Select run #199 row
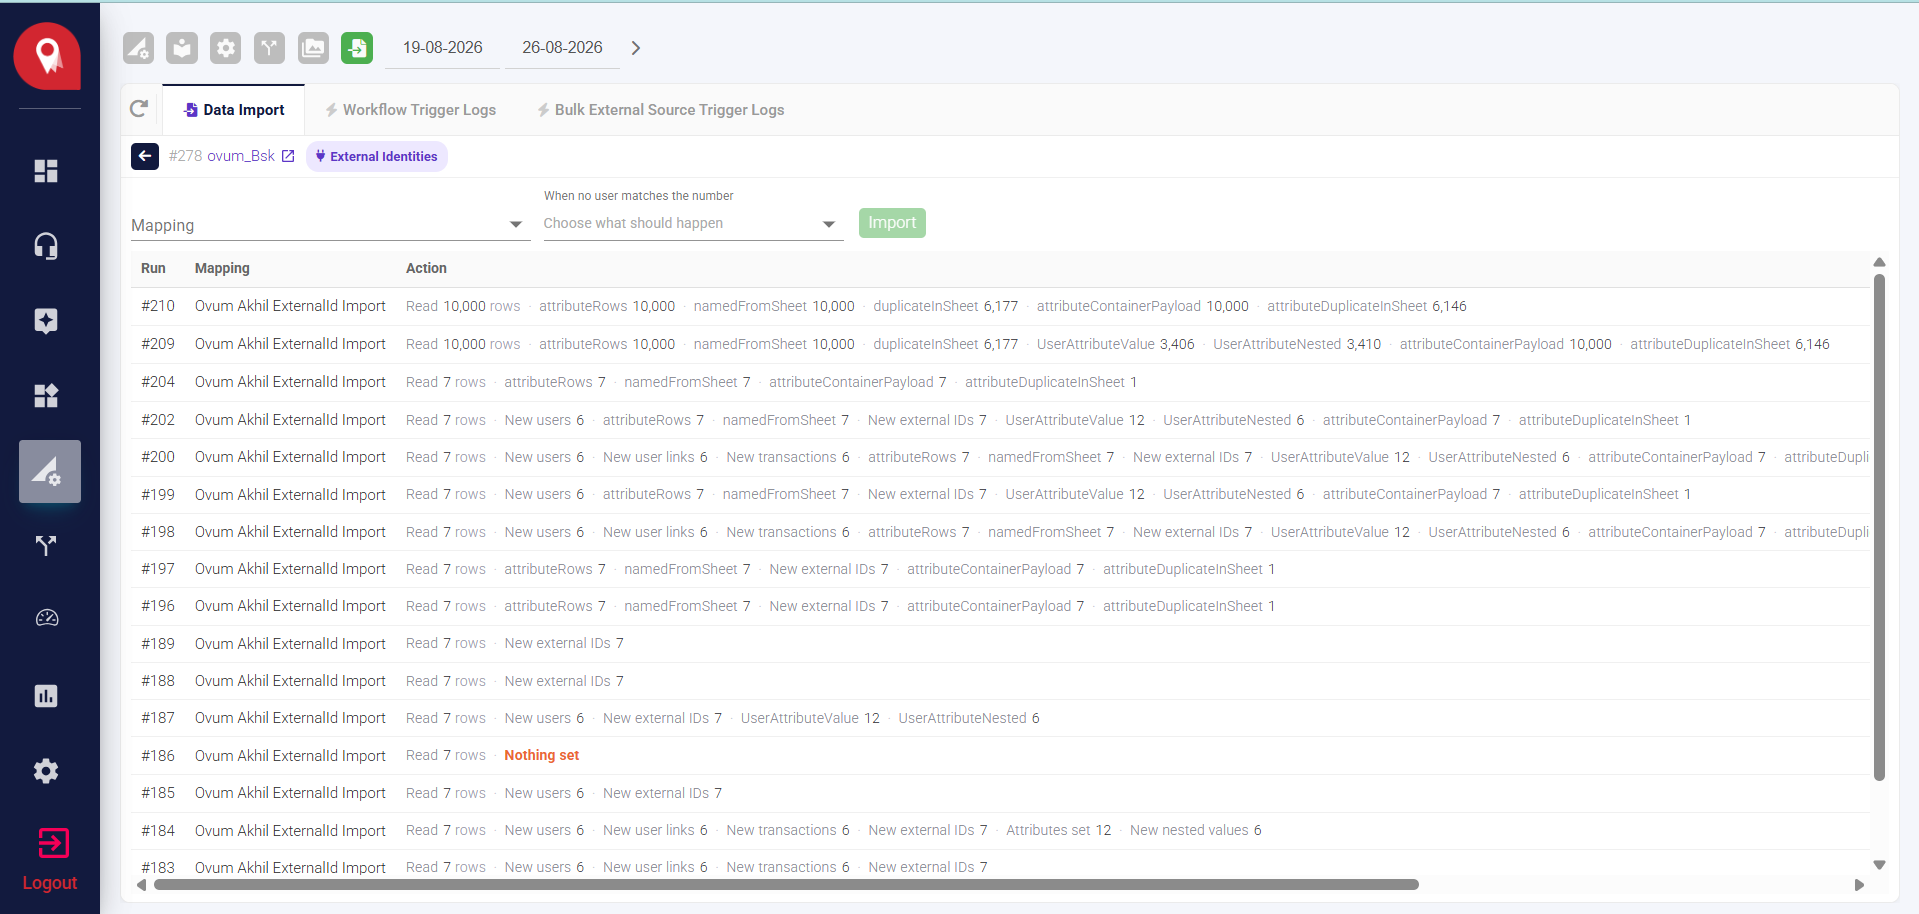 1000,494
